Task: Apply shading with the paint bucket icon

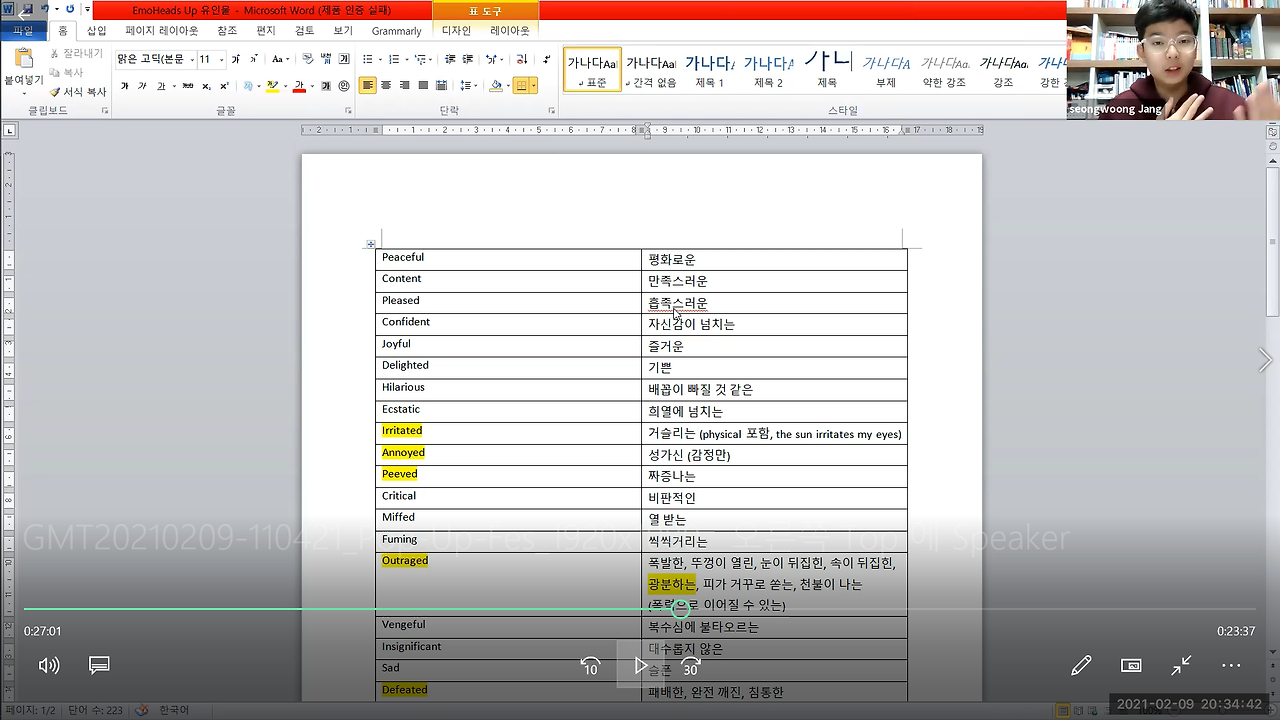Action: [495, 85]
